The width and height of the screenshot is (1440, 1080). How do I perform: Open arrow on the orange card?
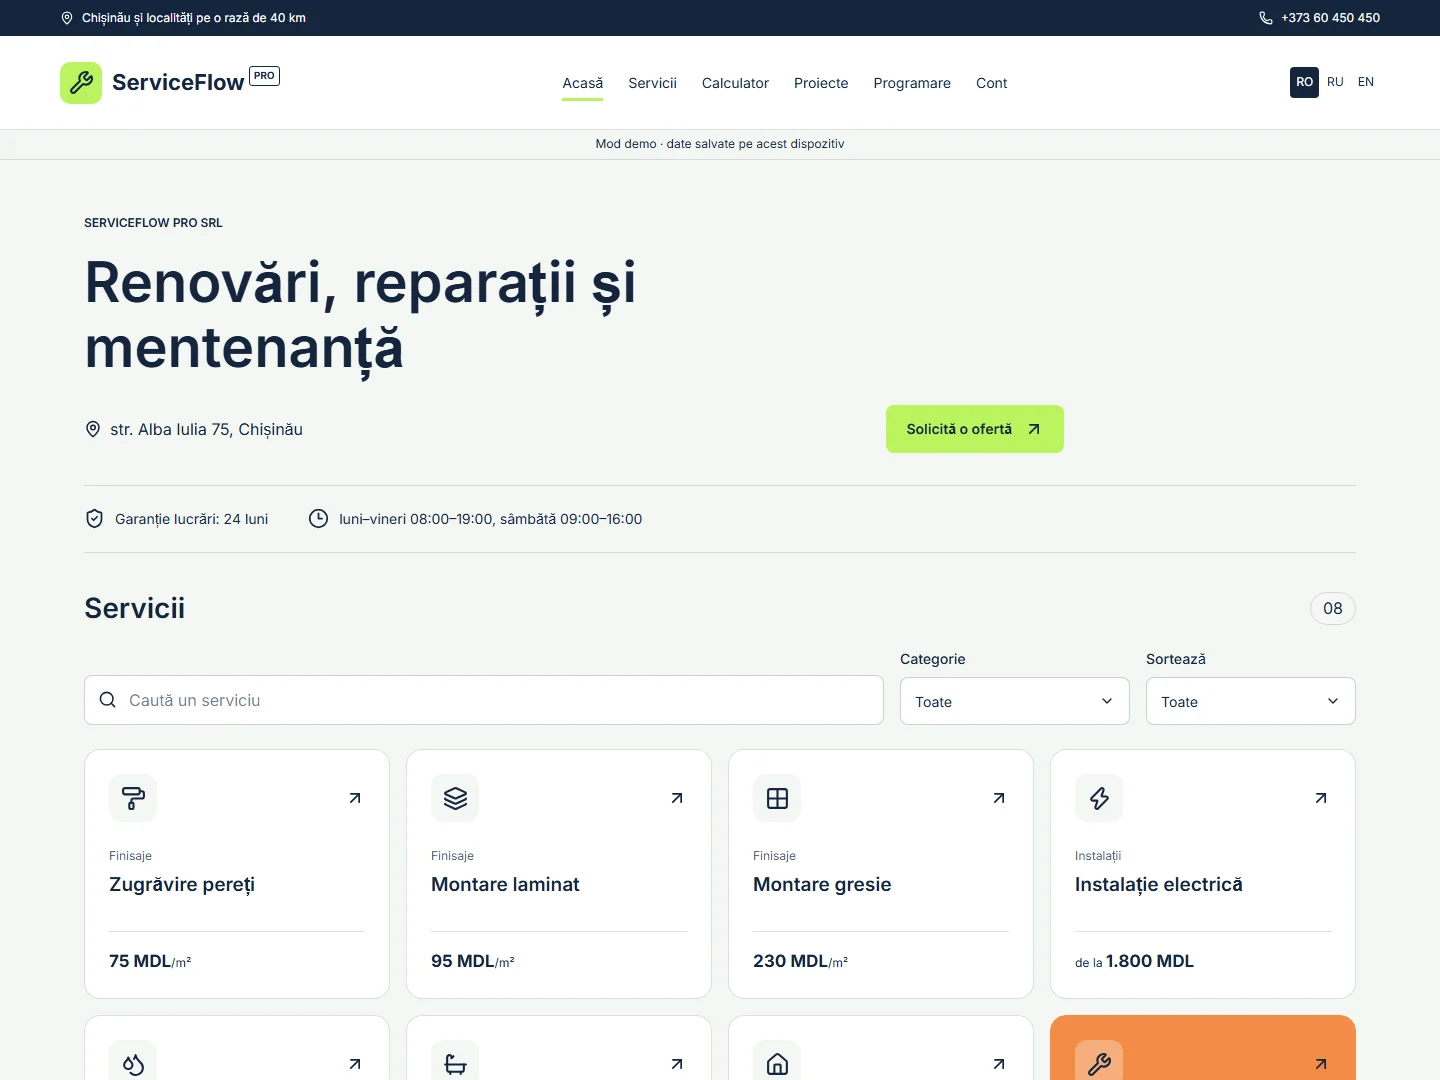coord(1321,1064)
